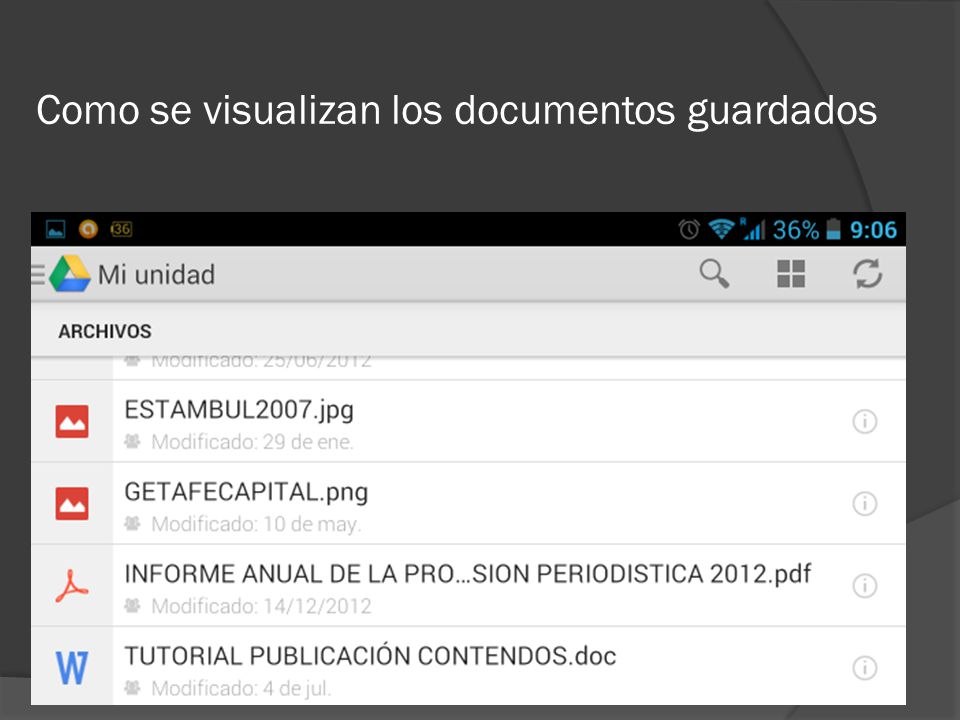The height and width of the screenshot is (720, 960).
Task: Tap the Wi-Fi status icon
Action: coord(721,230)
